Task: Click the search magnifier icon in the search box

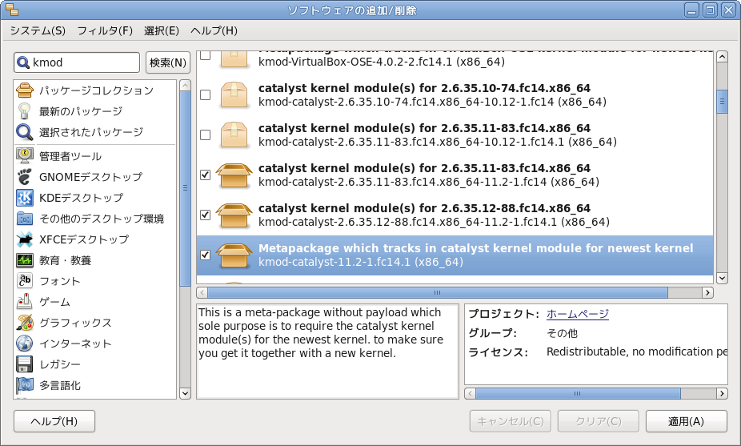Action: (23, 62)
